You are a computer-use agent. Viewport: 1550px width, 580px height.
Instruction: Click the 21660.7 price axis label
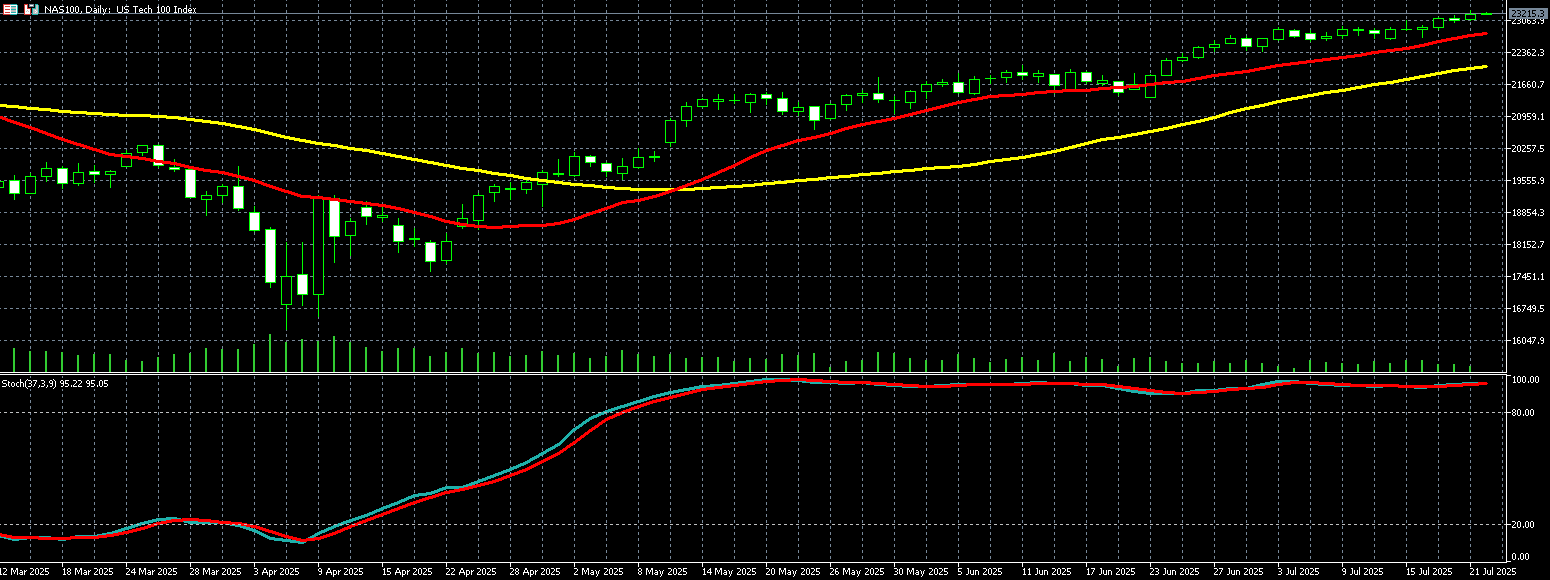[1527, 85]
